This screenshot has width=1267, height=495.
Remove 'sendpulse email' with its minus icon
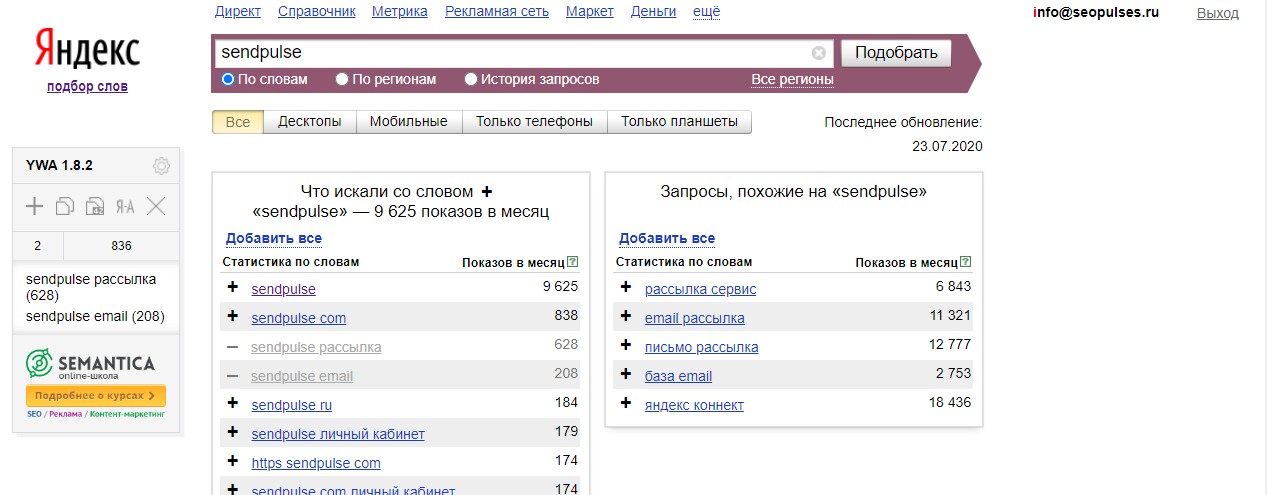point(233,375)
